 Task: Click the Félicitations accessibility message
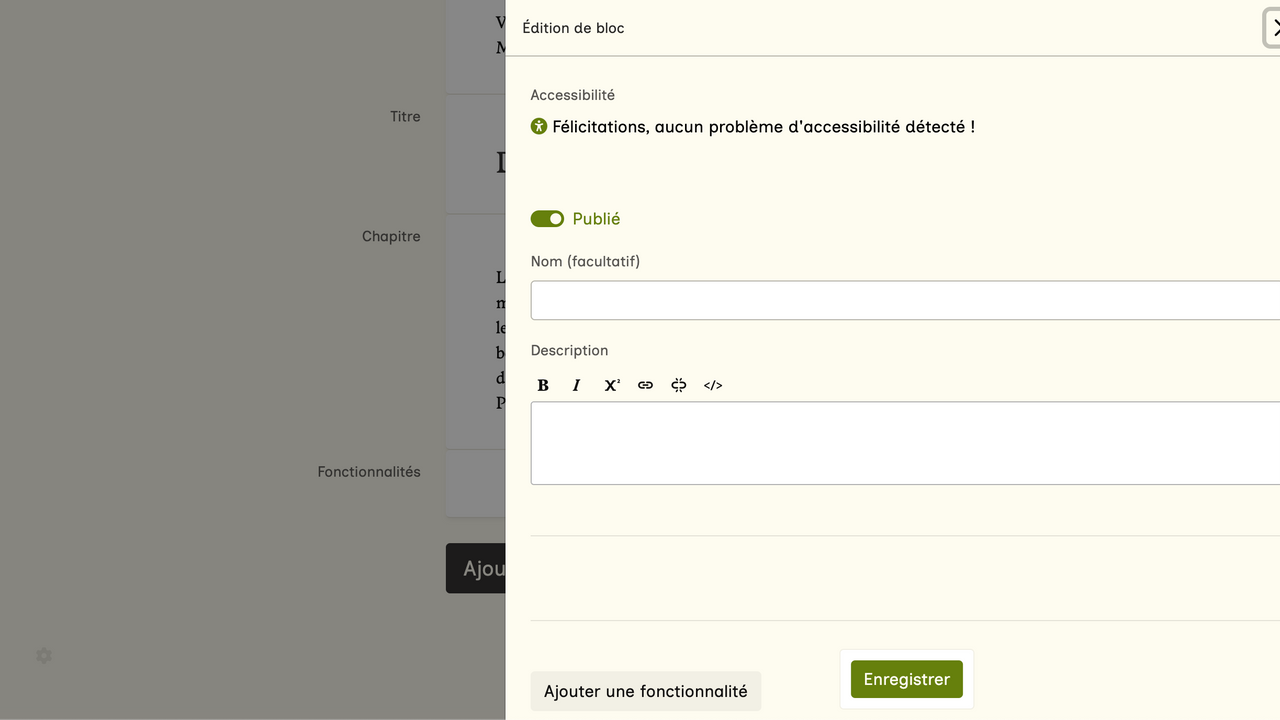pyautogui.click(x=763, y=127)
